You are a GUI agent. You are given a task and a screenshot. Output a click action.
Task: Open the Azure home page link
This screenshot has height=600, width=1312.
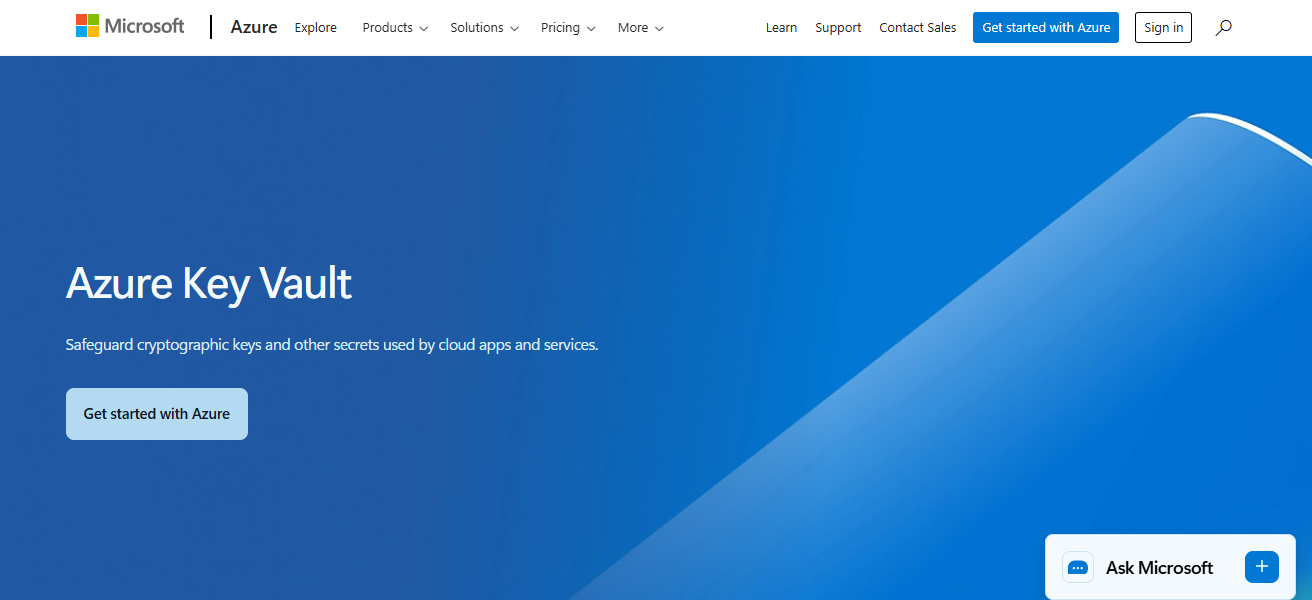click(x=253, y=27)
